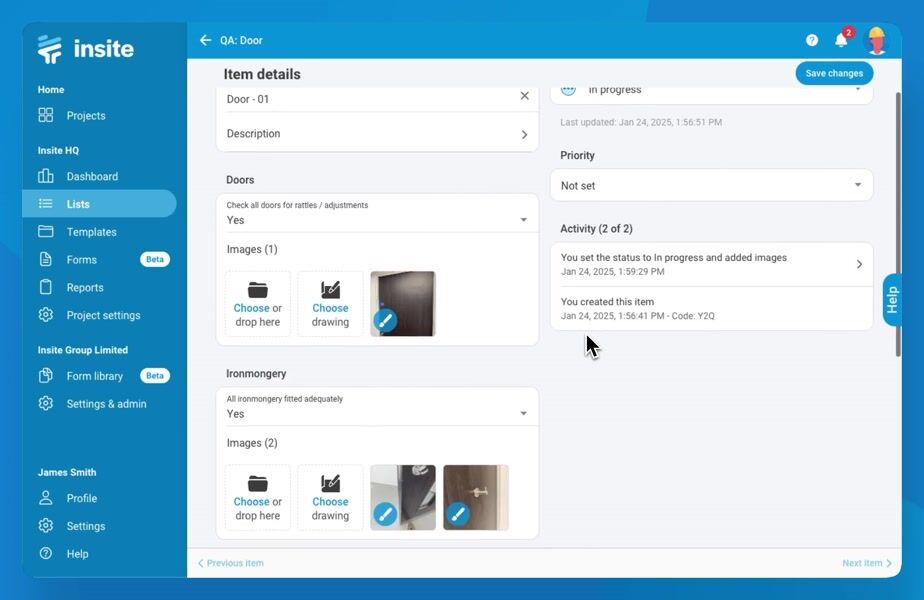Go to Dashboard in sidebar
Screen dimensions: 924x600
pos(92,176)
